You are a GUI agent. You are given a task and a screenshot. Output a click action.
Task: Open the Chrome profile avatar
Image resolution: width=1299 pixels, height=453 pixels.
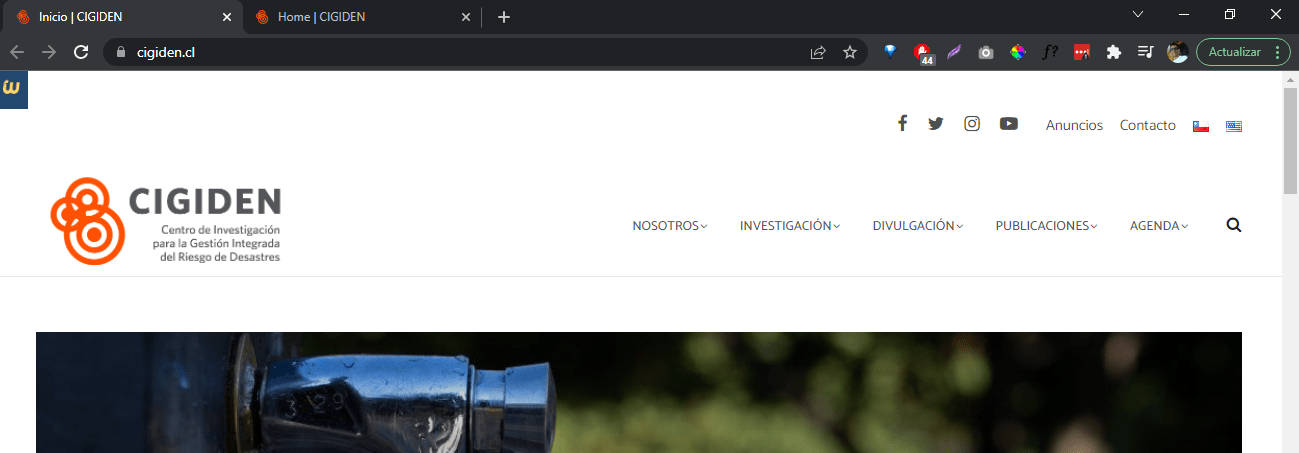tap(1178, 52)
